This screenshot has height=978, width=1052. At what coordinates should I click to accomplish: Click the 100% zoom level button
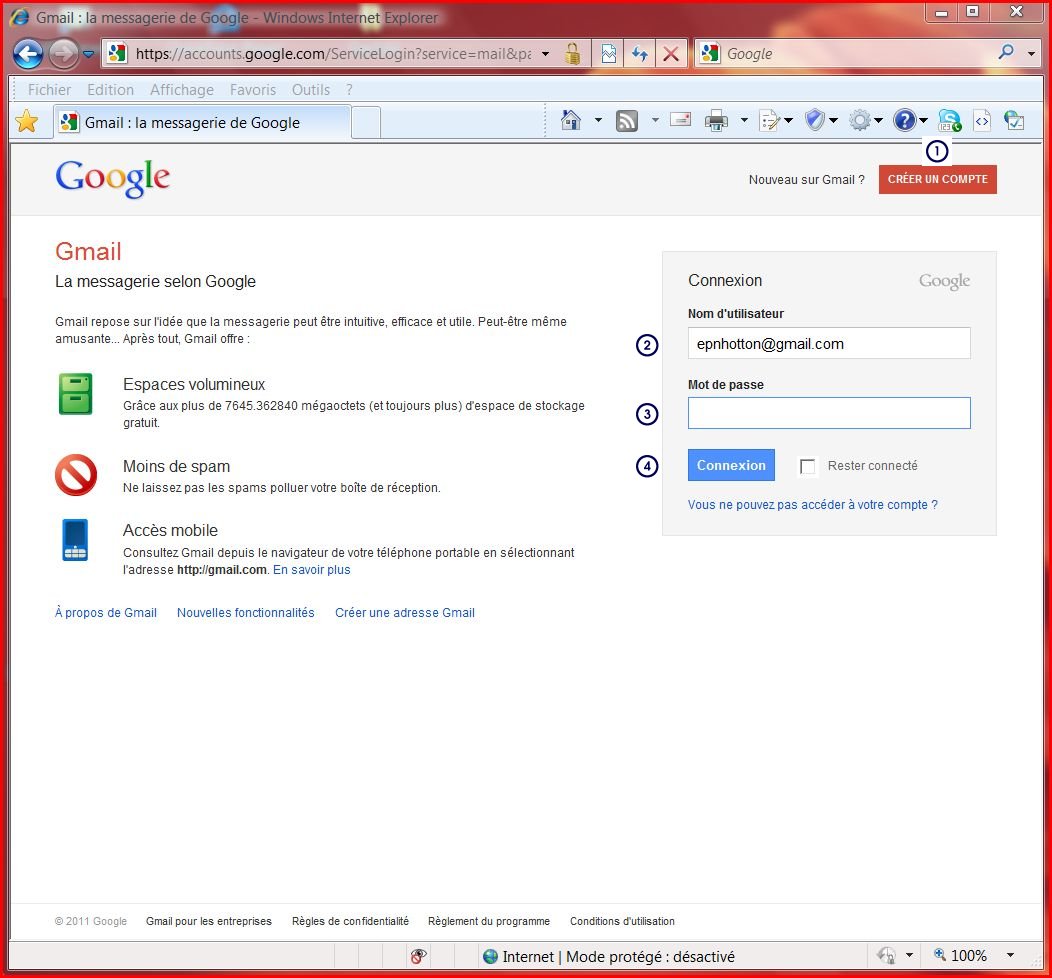(960, 955)
